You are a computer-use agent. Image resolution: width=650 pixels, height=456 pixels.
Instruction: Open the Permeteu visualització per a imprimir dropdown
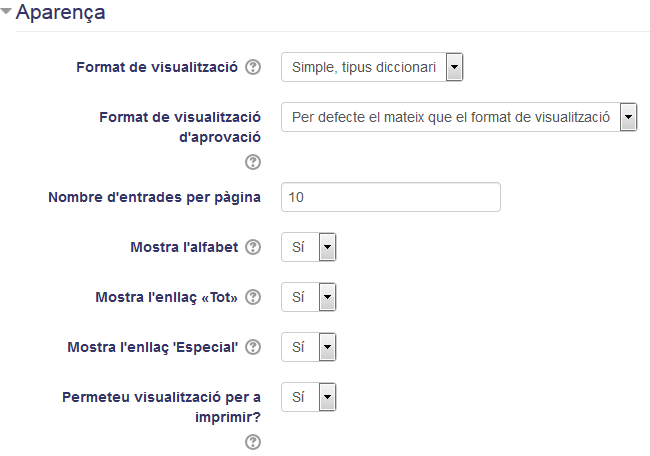pyautogui.click(x=308, y=397)
